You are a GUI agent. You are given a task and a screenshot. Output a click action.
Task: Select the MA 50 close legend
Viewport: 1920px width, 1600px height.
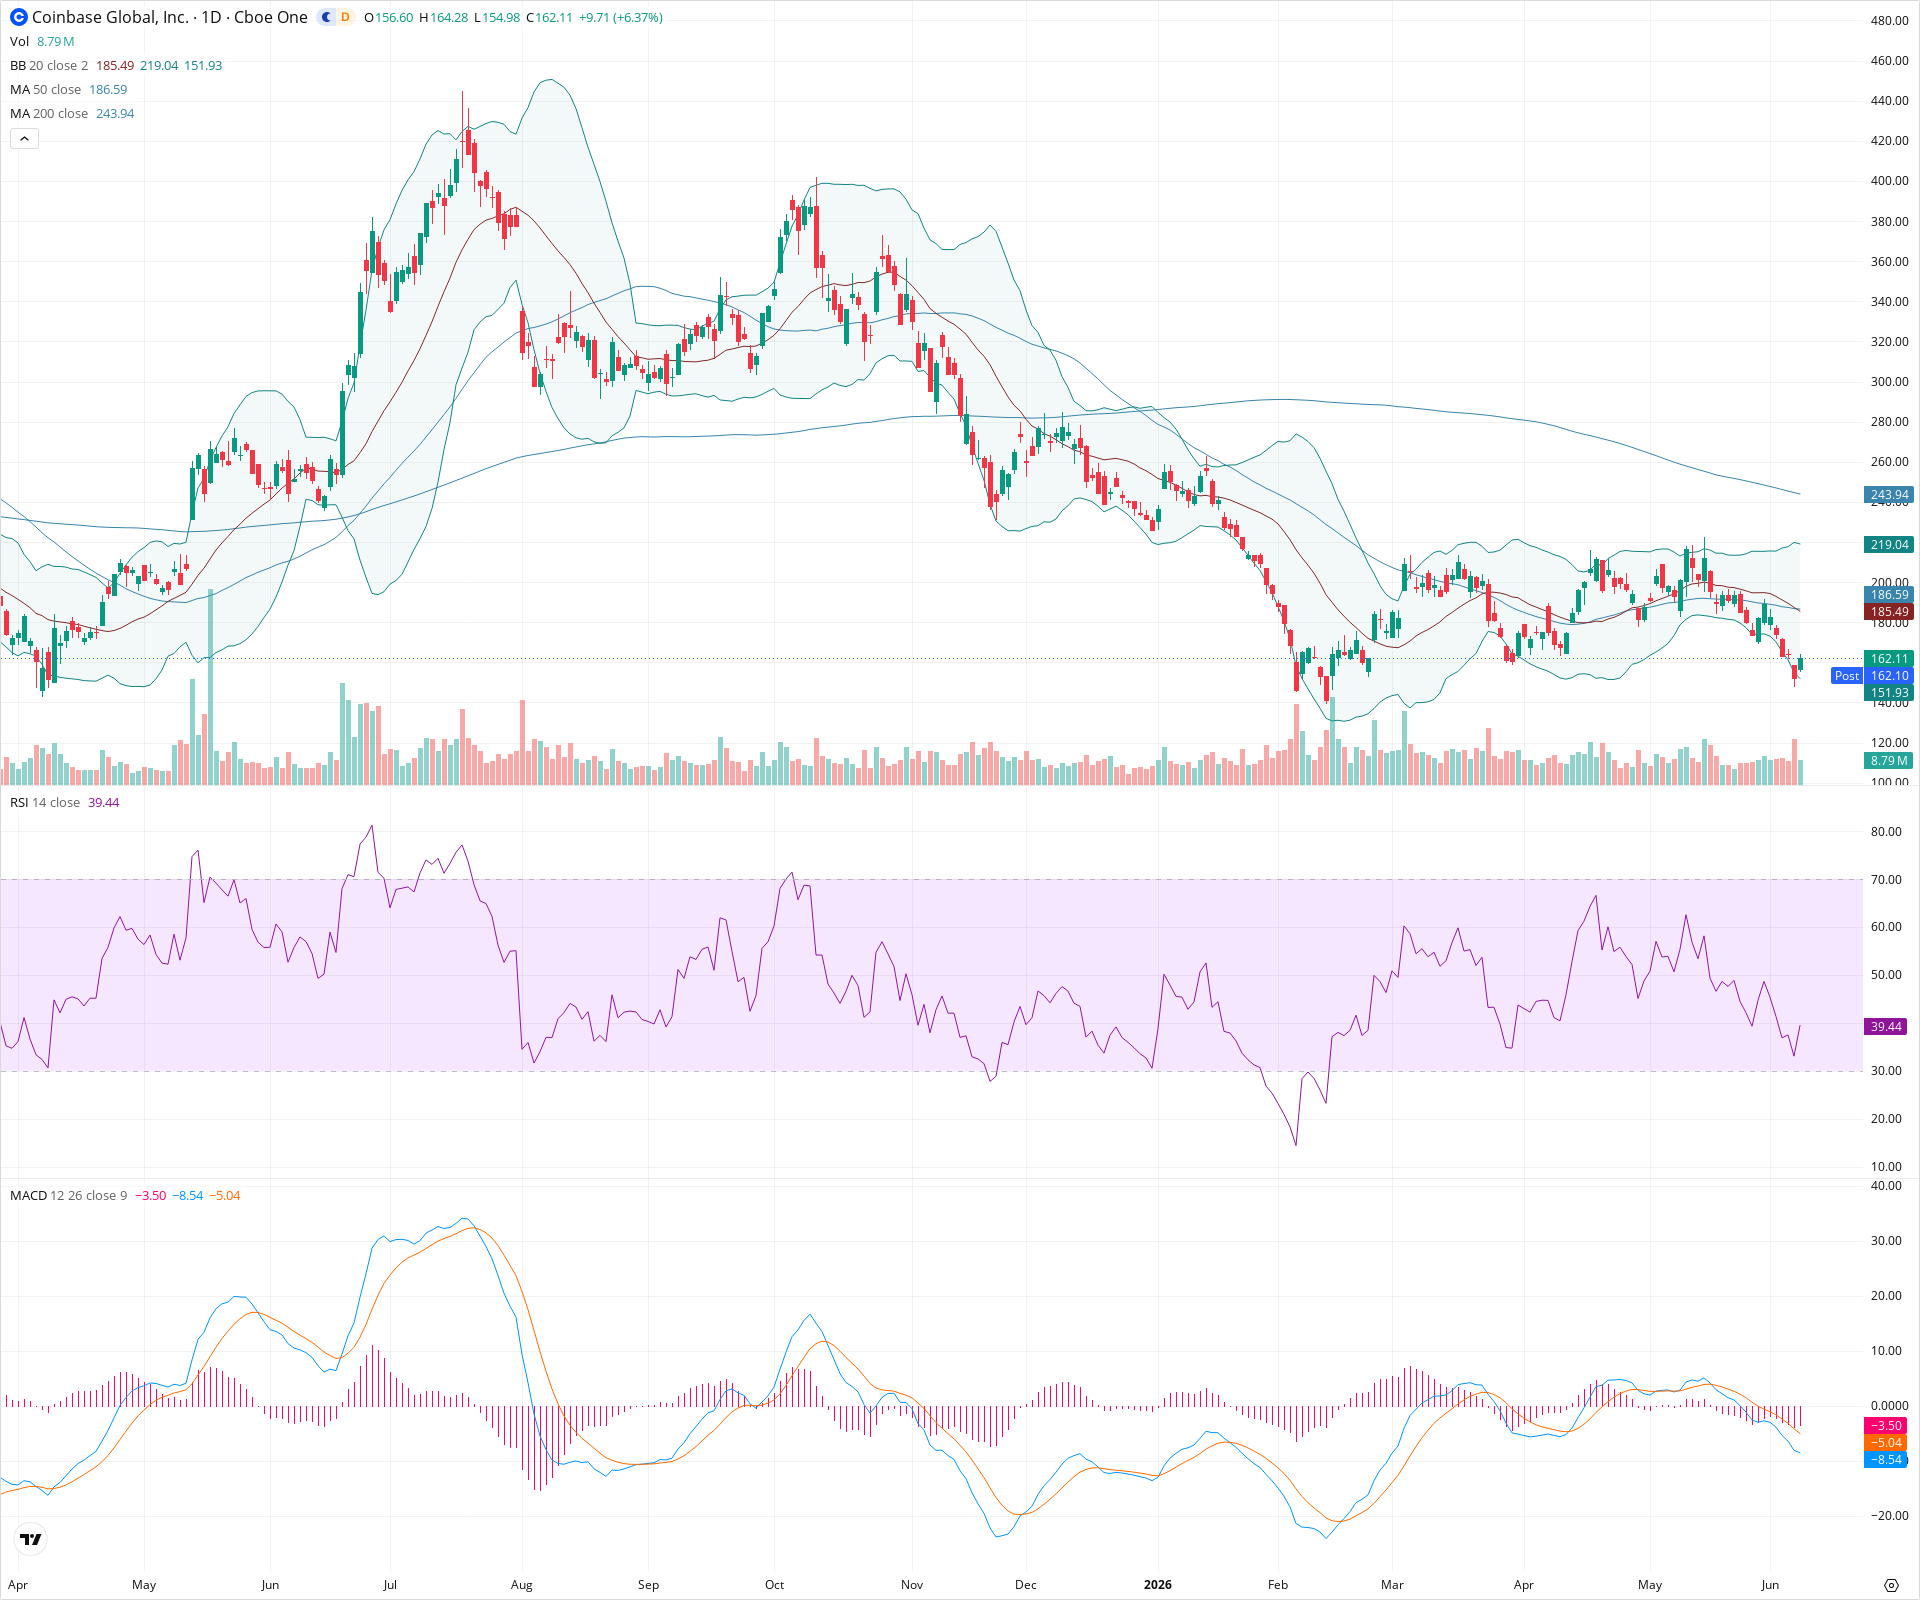pos(46,89)
